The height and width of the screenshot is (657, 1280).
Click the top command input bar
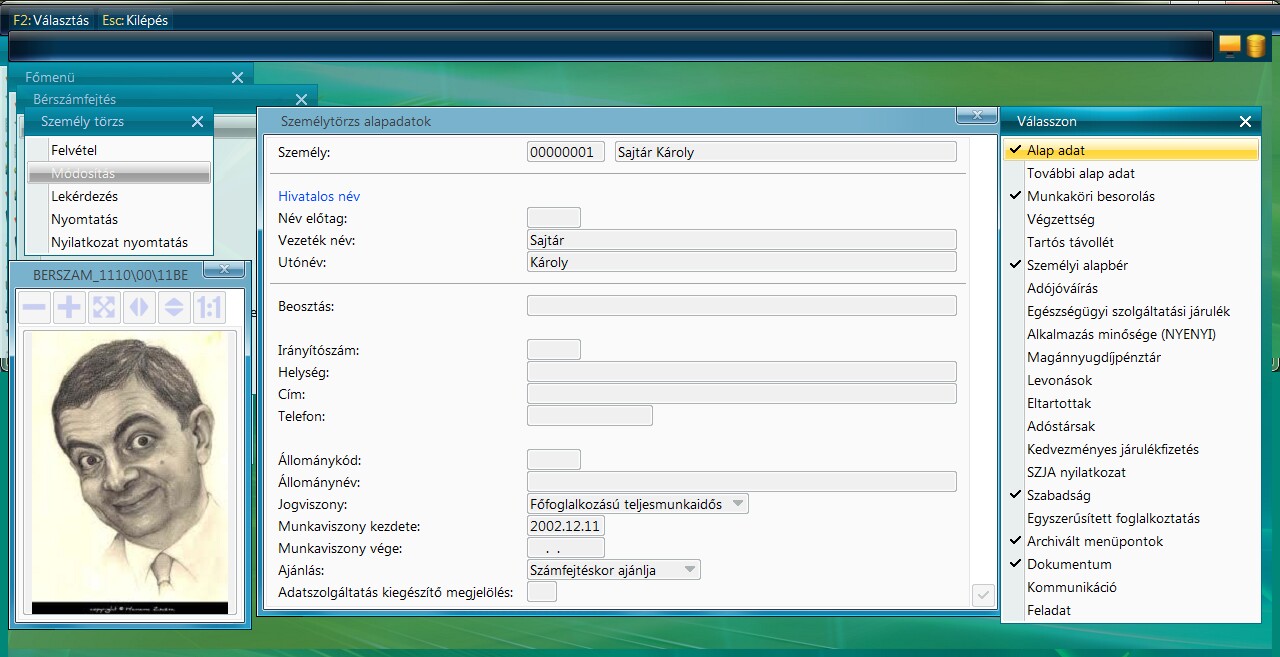pos(610,46)
